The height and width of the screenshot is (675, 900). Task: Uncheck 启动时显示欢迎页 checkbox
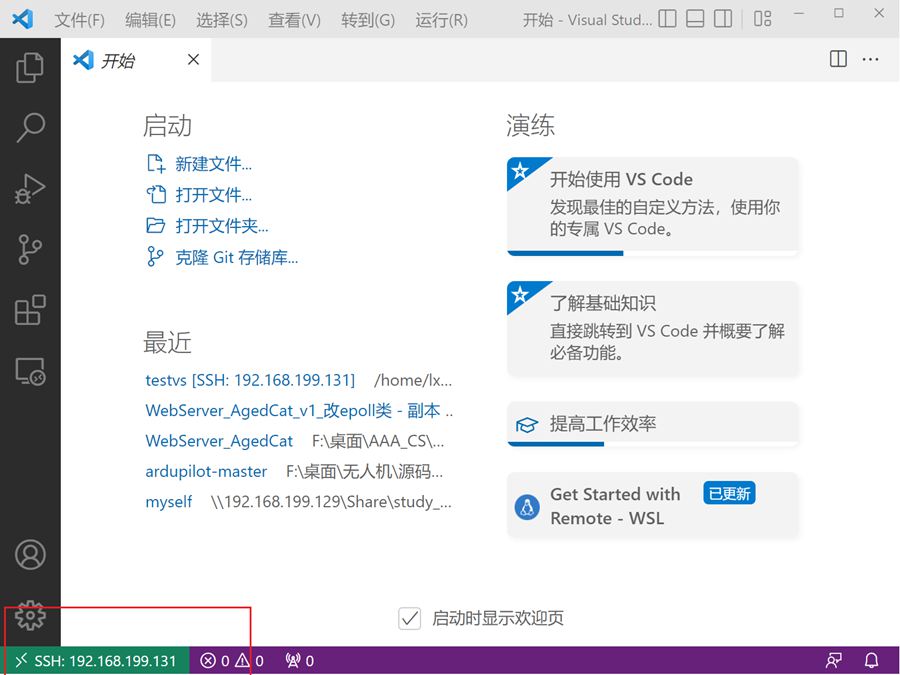pyautogui.click(x=409, y=618)
